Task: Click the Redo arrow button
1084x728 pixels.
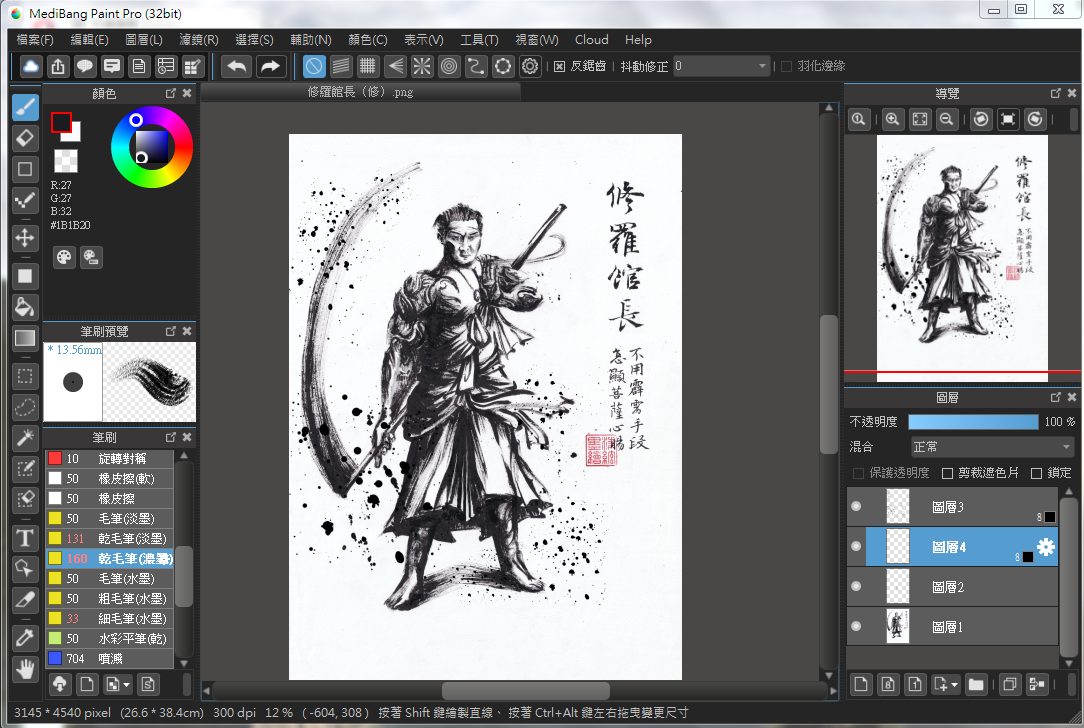Action: pos(270,66)
